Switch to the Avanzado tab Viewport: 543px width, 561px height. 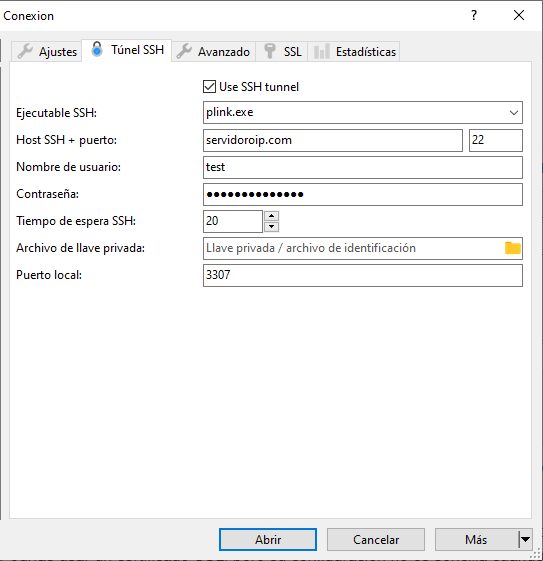click(214, 52)
